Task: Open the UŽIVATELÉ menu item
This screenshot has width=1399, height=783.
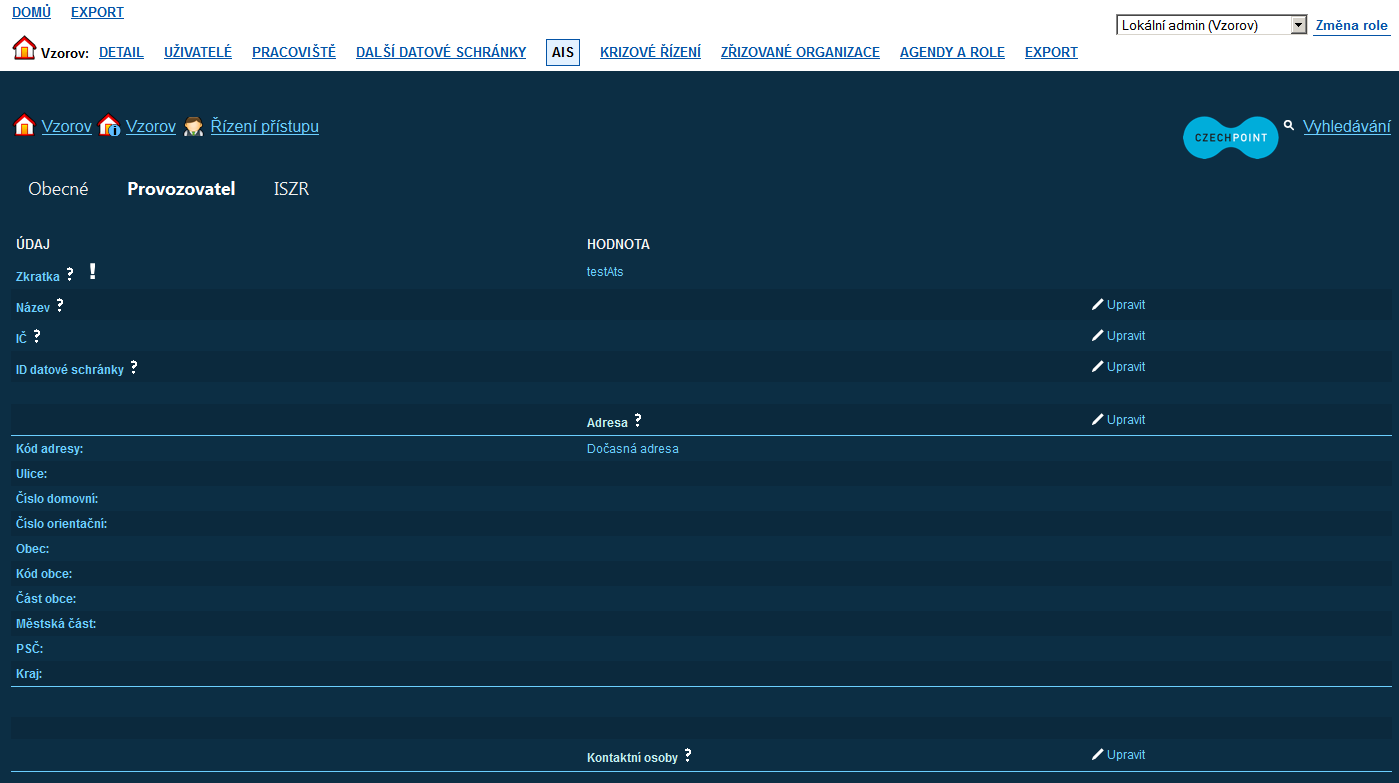Action: (198, 52)
